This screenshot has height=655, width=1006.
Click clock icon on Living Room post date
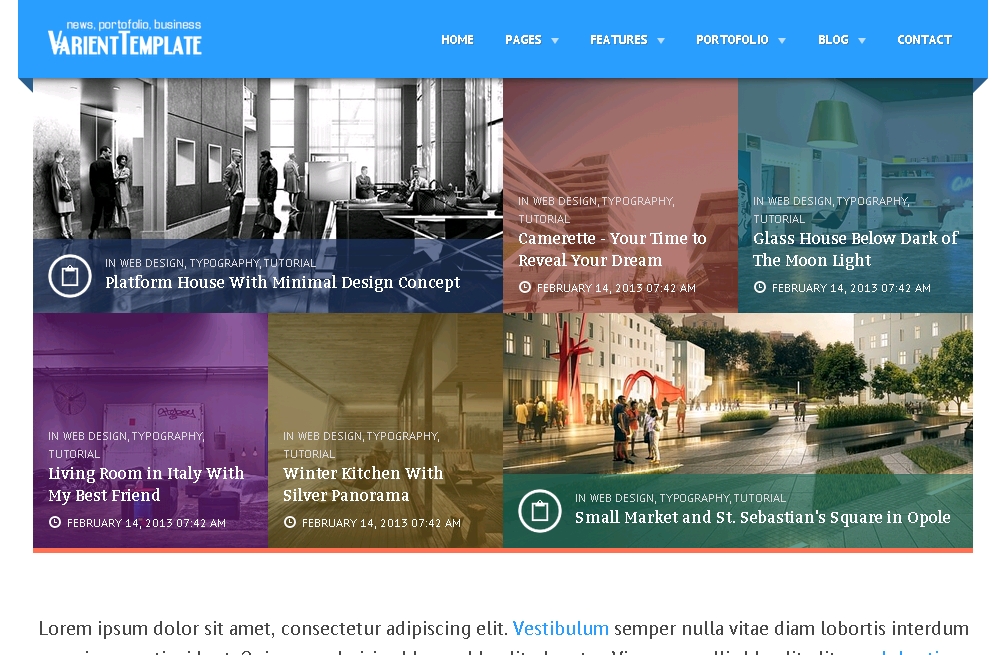click(x=55, y=523)
